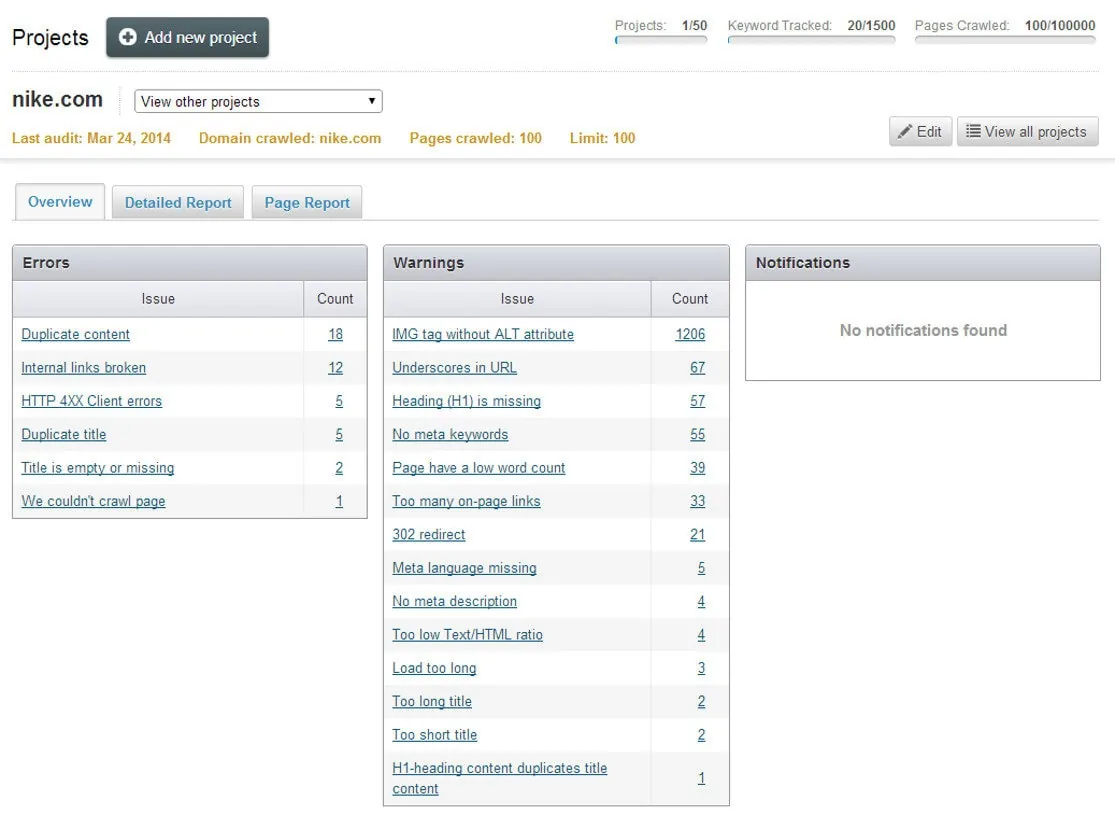The image size is (1115, 815).
Task: Open the Title is empty or missing issue
Action: (97, 468)
